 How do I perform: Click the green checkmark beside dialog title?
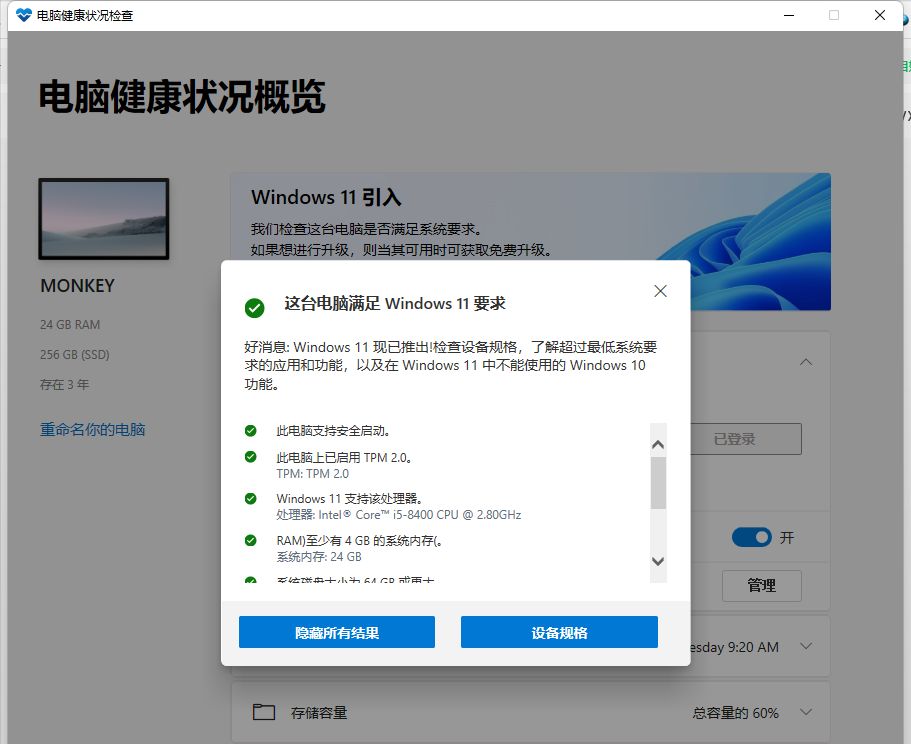point(254,308)
